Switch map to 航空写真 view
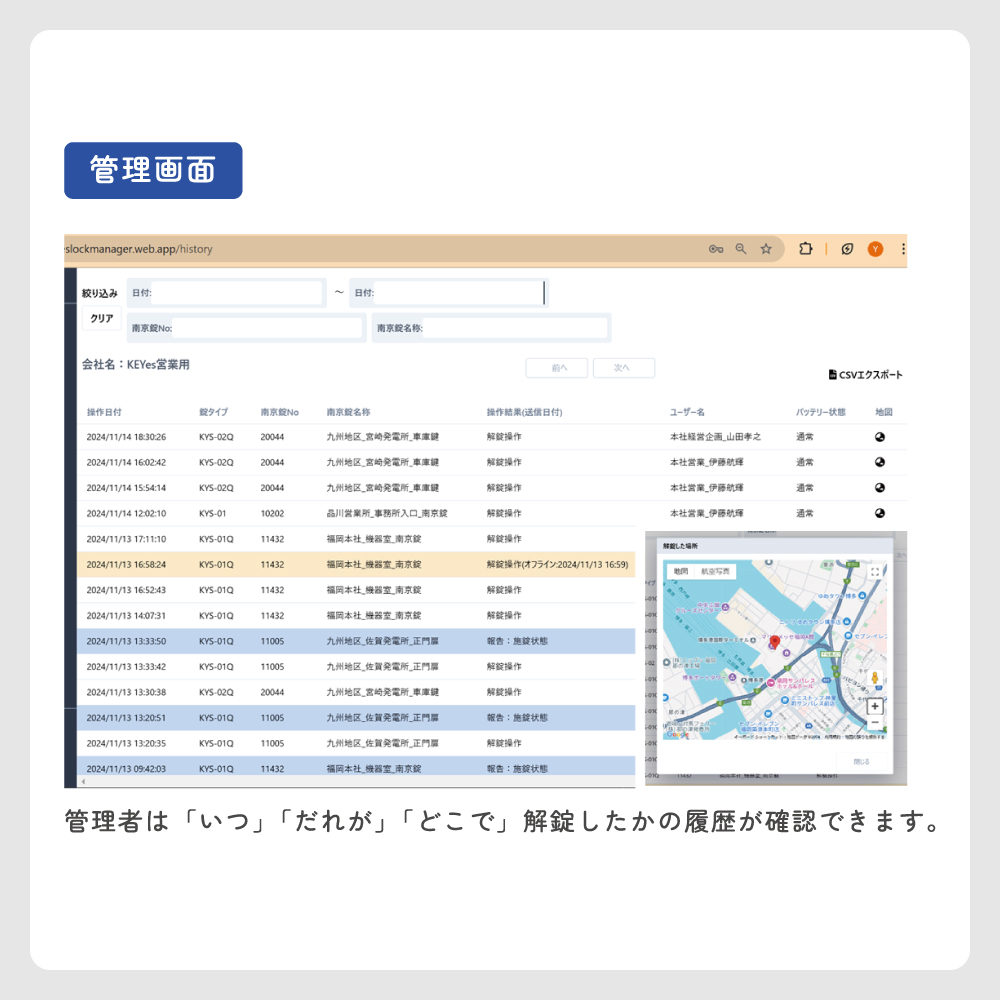Image resolution: width=1000 pixels, height=1000 pixels. pyautogui.click(x=716, y=572)
